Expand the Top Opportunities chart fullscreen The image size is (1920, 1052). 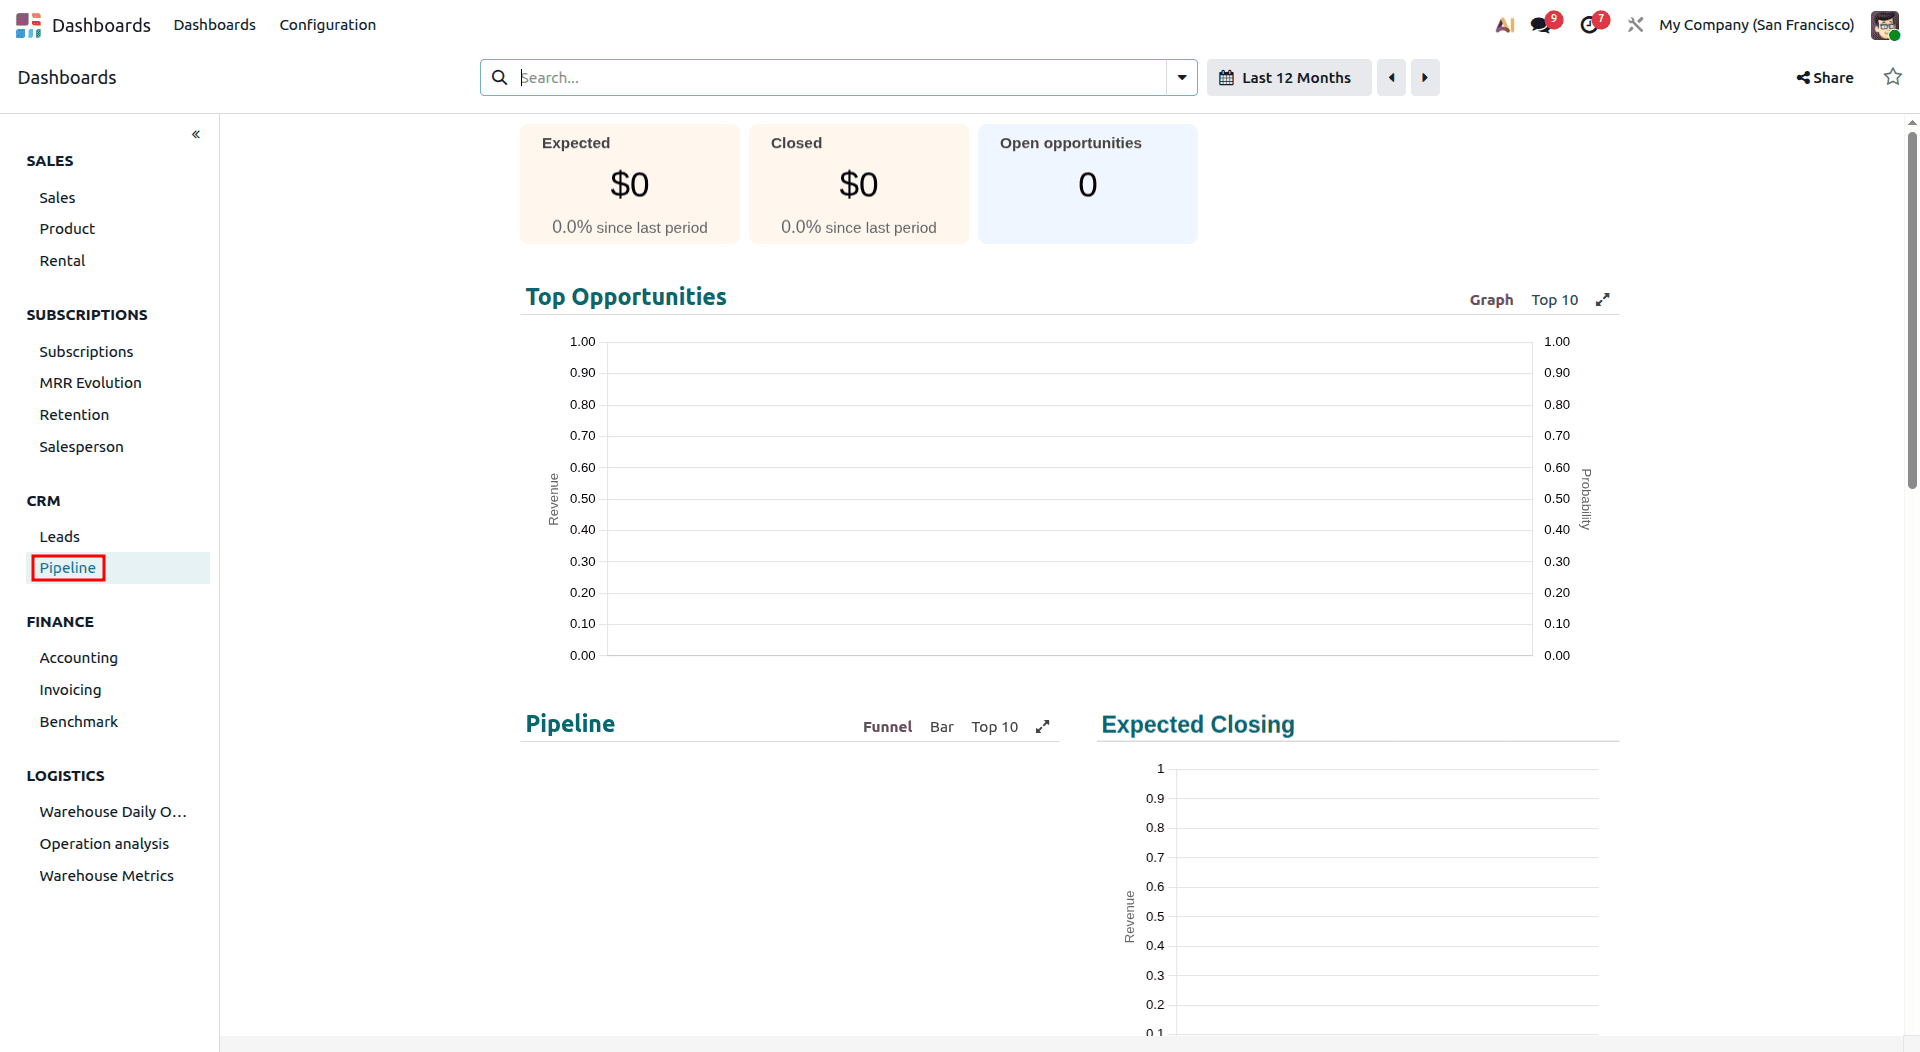[1603, 299]
